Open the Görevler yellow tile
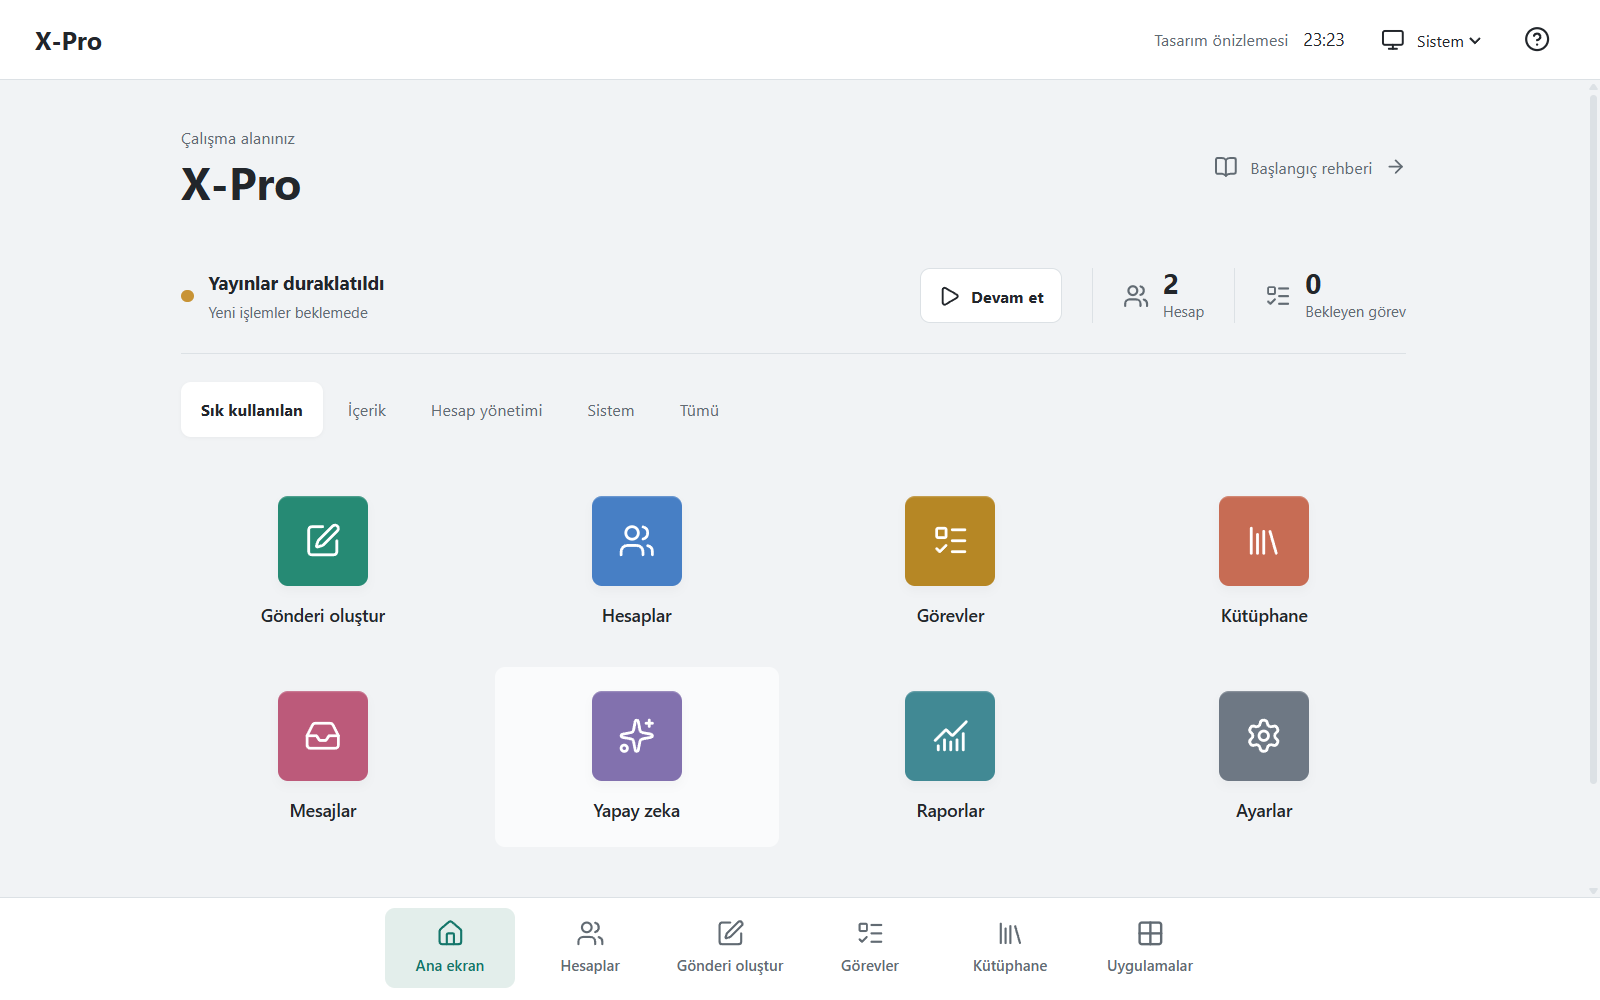 pos(950,541)
